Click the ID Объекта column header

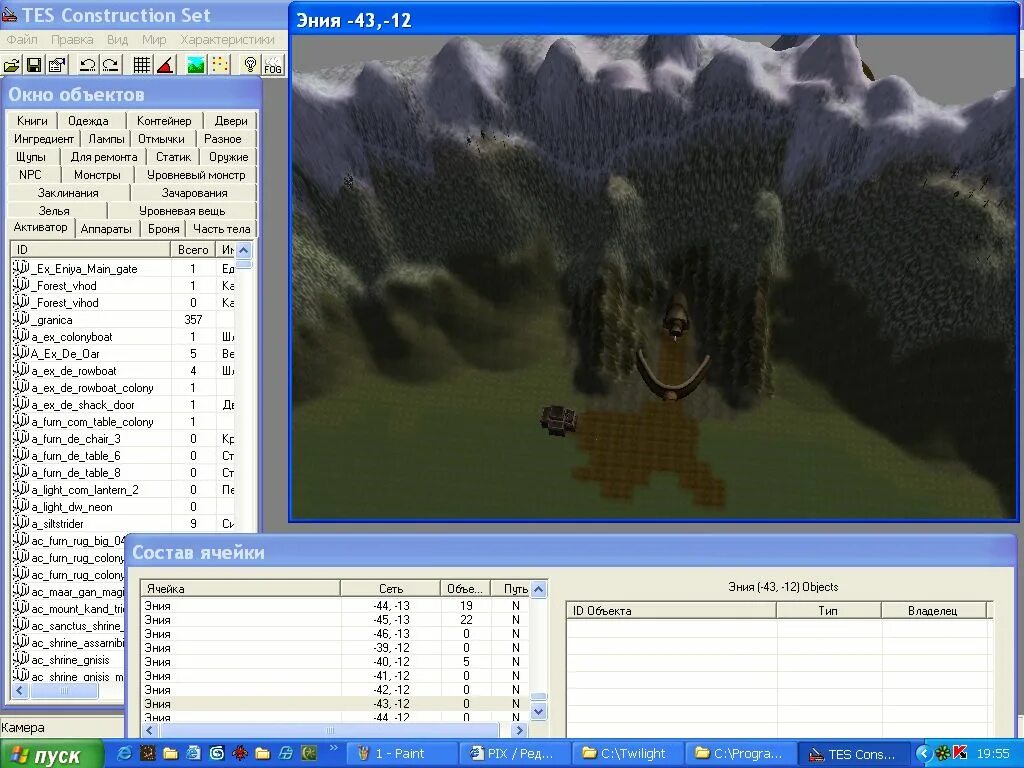(x=671, y=611)
